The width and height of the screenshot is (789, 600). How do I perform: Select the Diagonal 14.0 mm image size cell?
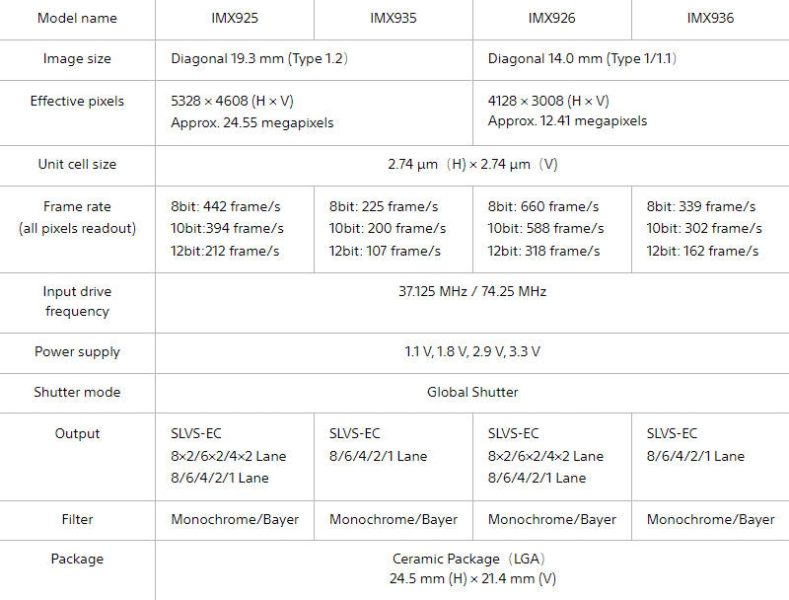[x=582, y=59]
